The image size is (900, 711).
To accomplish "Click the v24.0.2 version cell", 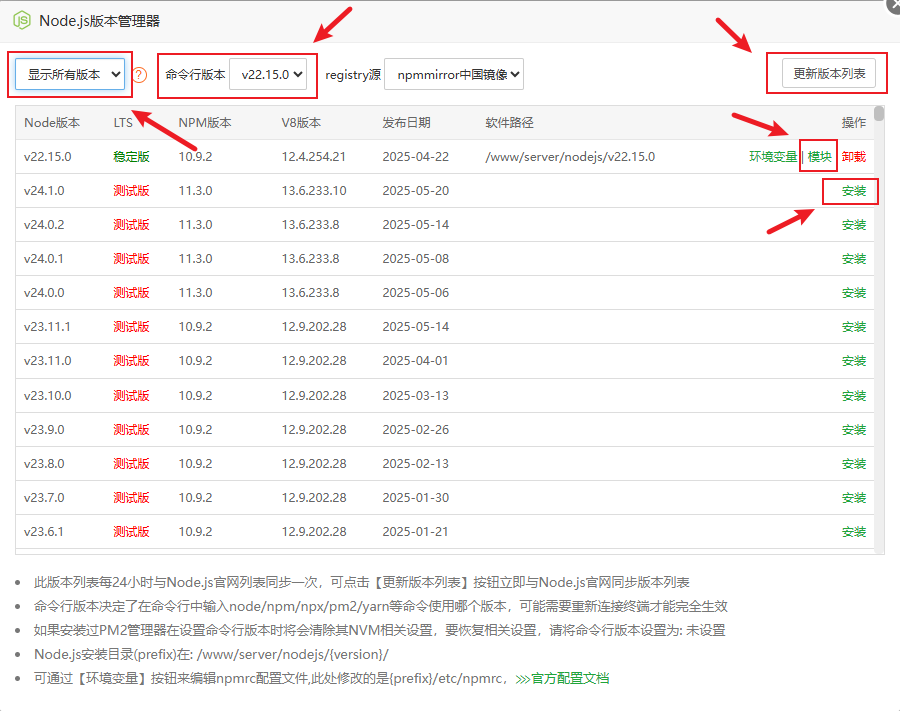I will [44, 224].
